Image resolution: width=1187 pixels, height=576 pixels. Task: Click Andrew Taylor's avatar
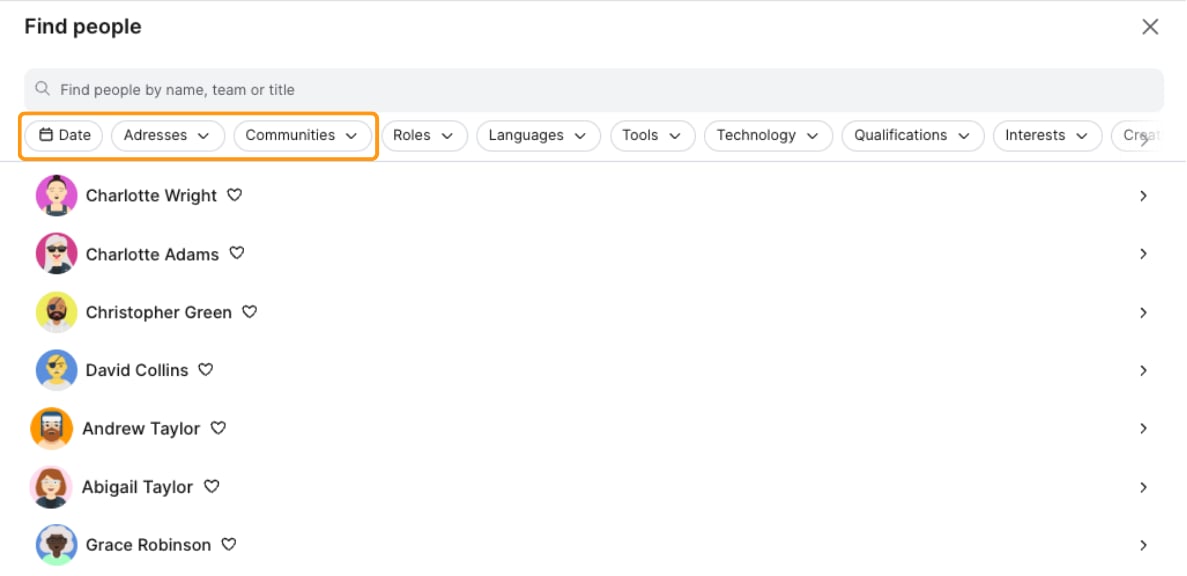coord(51,428)
